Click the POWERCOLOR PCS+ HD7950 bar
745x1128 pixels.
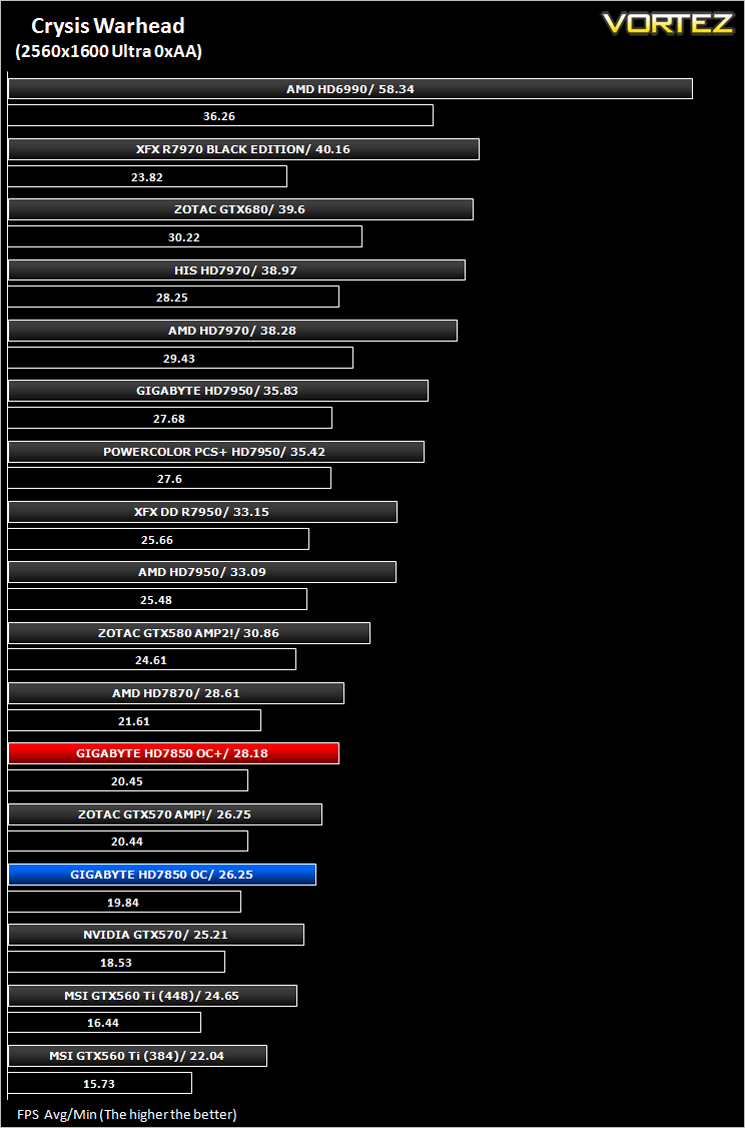[216, 452]
